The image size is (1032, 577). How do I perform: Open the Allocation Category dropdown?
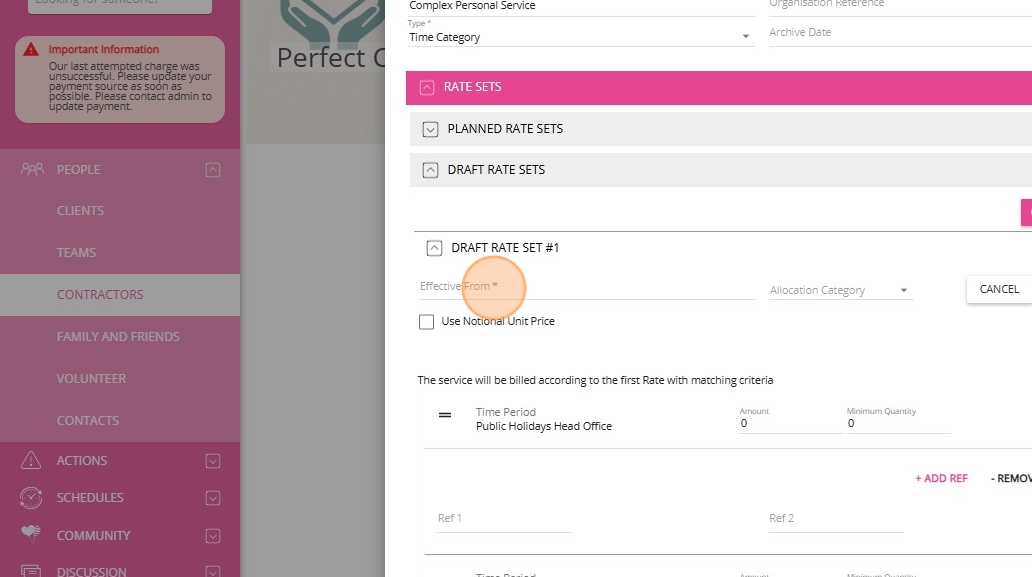[x=841, y=290]
